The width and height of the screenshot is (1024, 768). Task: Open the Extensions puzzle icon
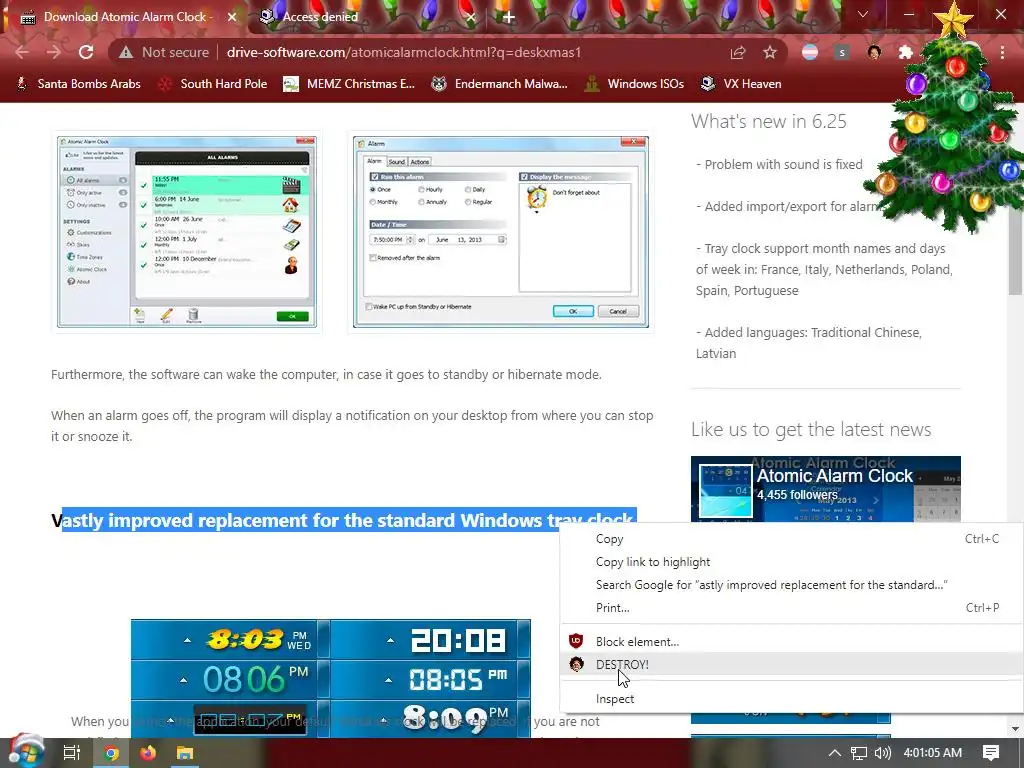[906, 52]
